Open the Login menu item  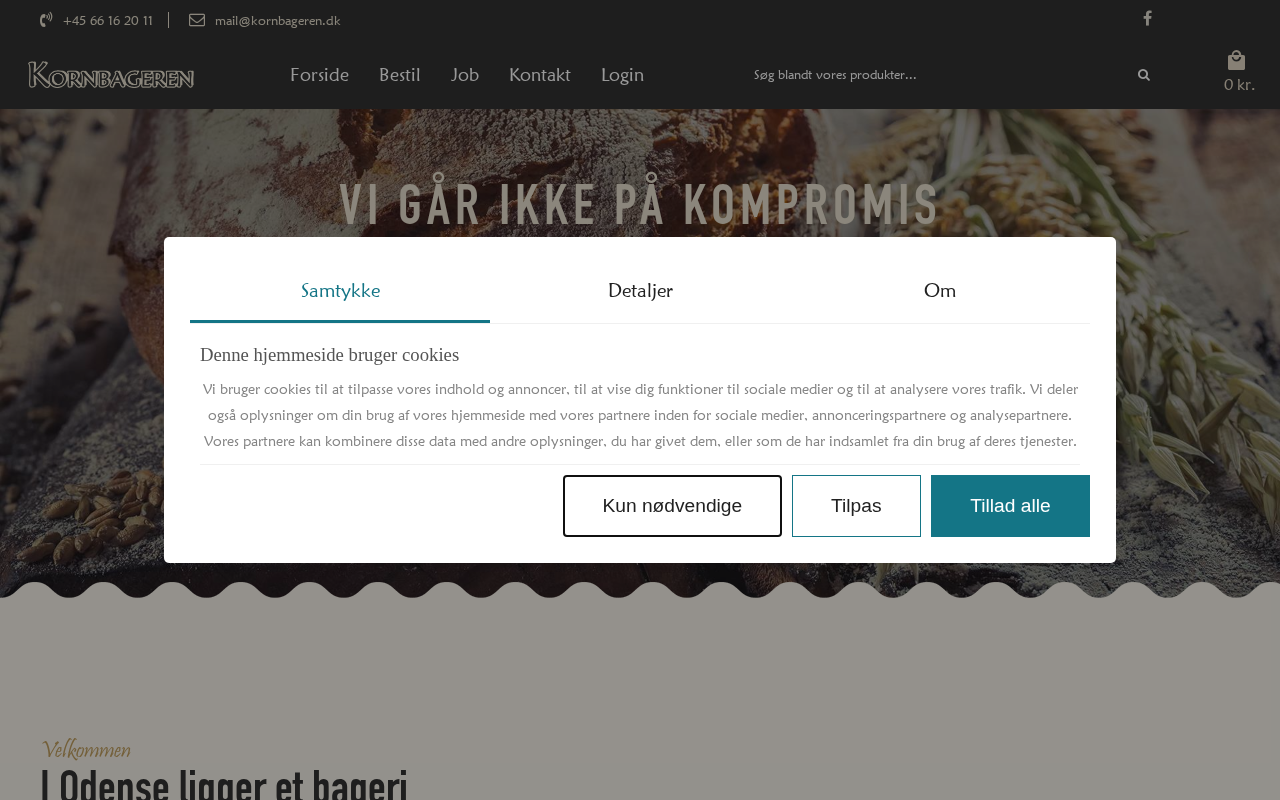(622, 75)
